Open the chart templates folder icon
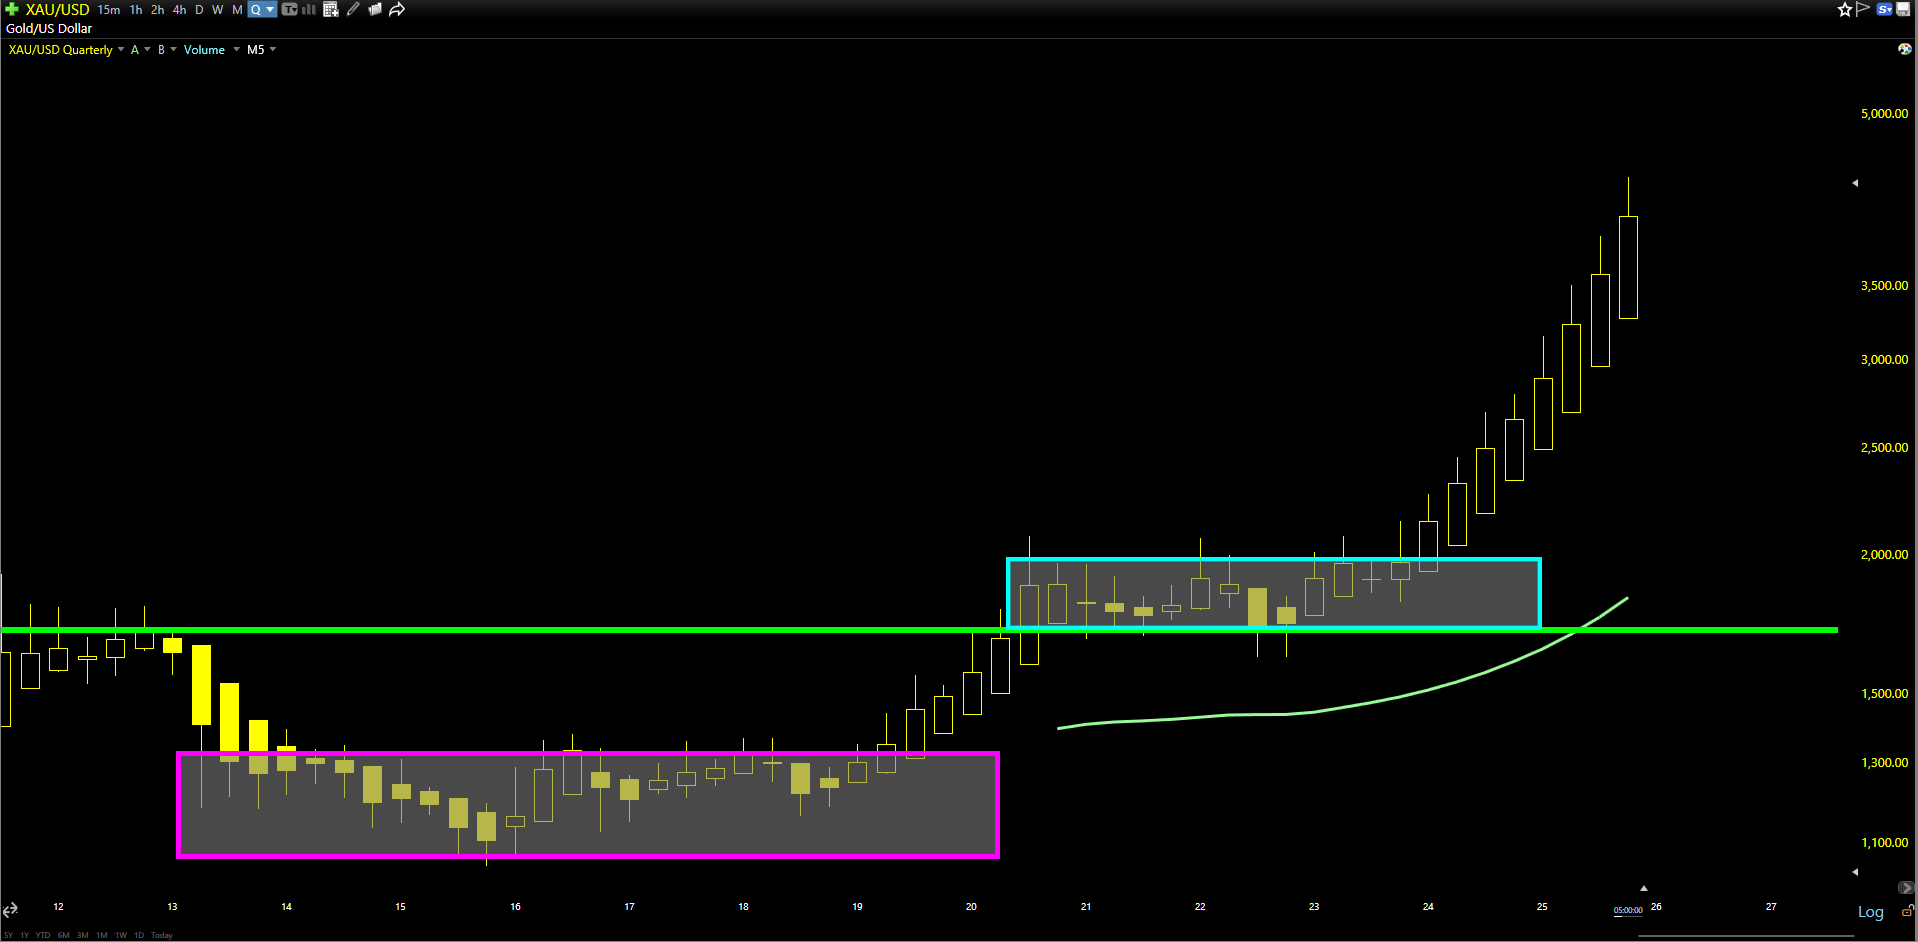1918x942 pixels. click(x=375, y=9)
